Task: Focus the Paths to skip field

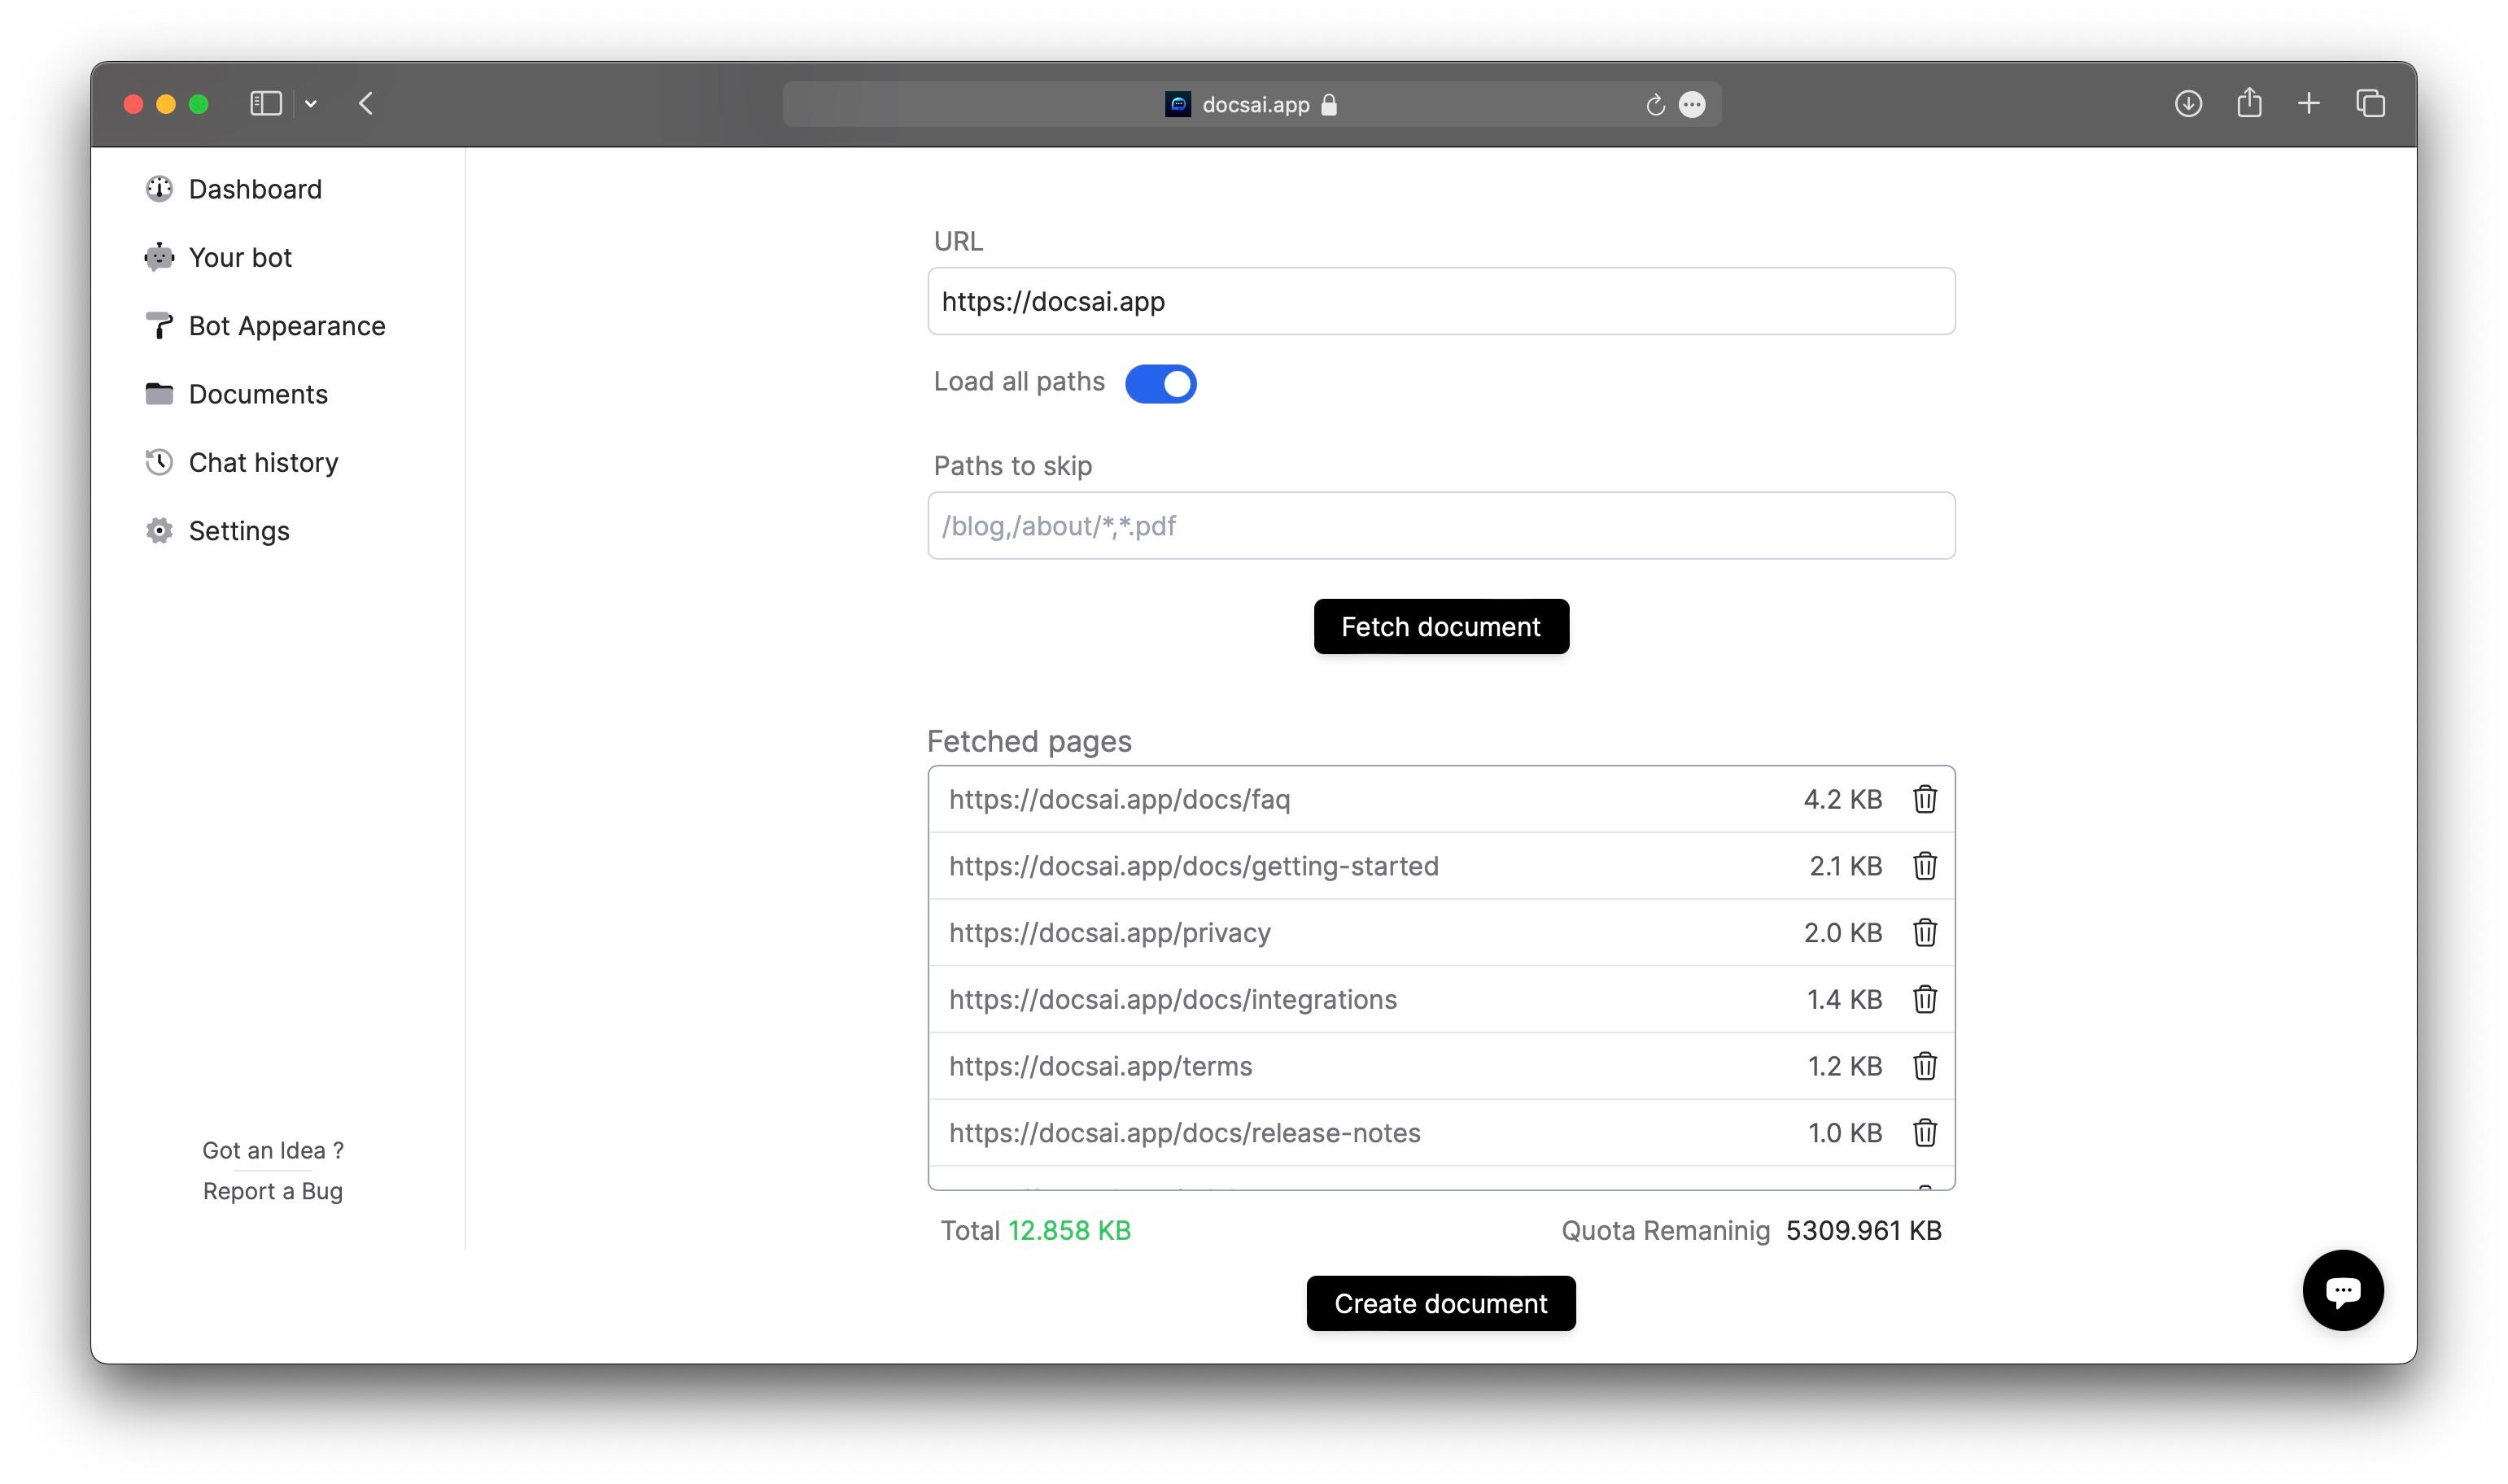Action: (1440, 526)
